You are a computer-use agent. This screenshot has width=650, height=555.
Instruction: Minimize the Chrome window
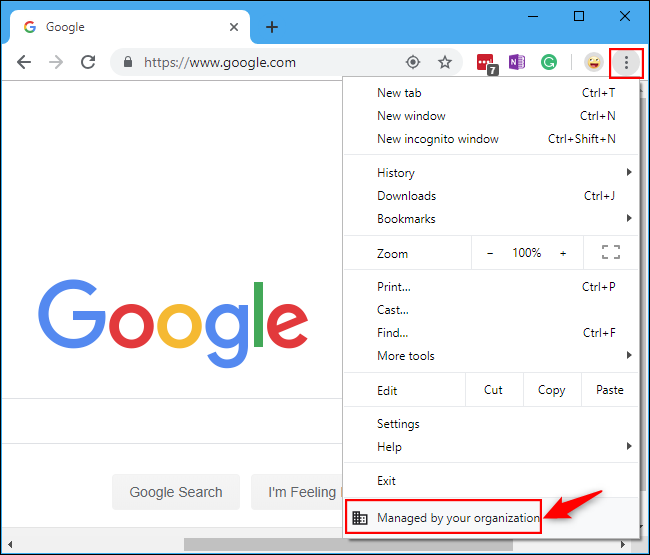coord(533,17)
